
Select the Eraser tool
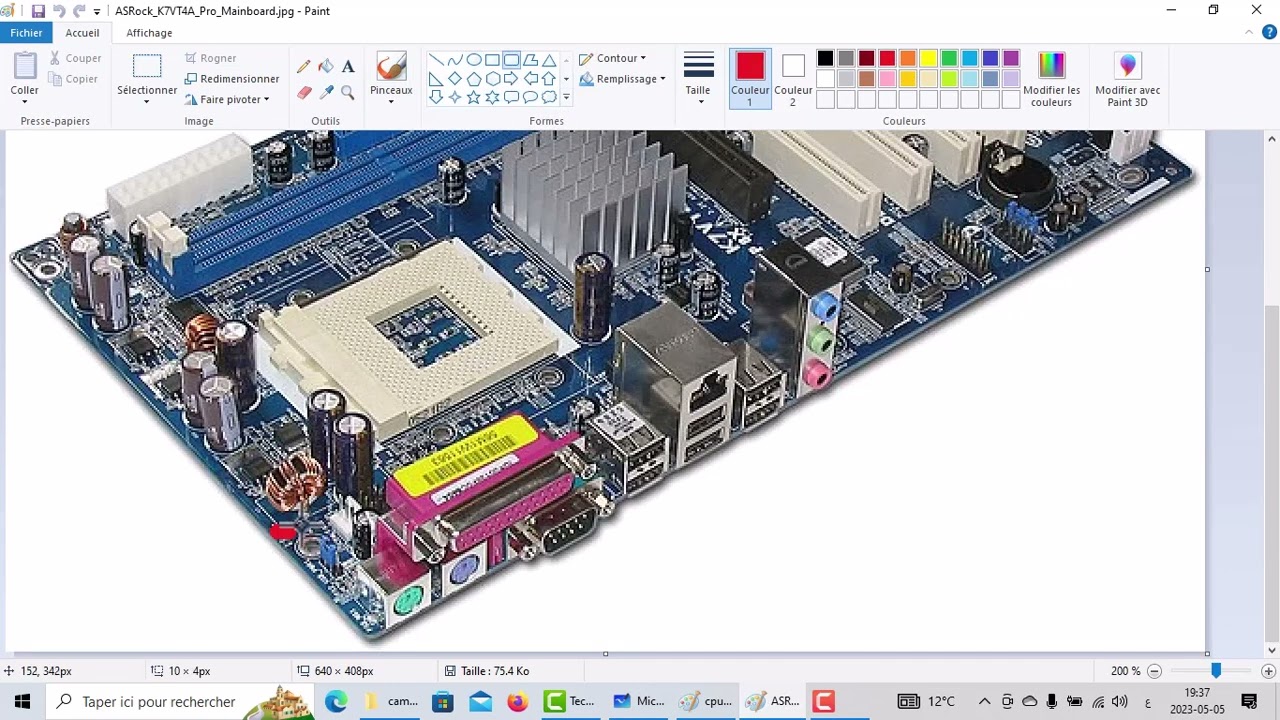coord(304,92)
